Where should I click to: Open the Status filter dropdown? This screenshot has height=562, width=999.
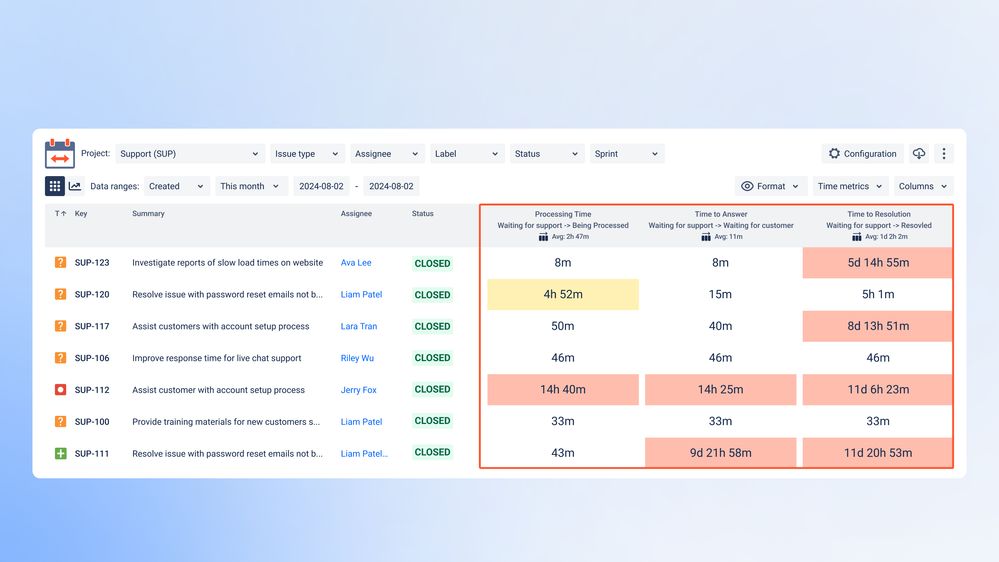[x=547, y=154]
